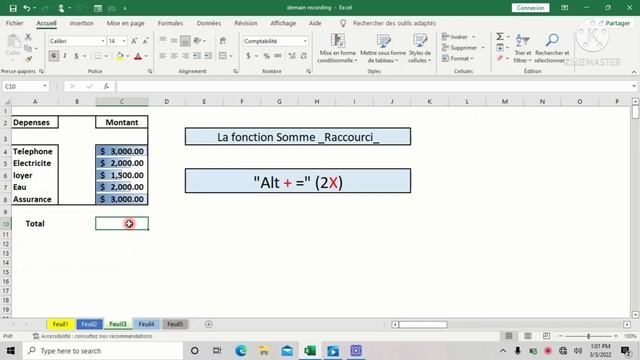Toggle top vertical alignment
The width and height of the screenshot is (640, 360).
(162, 41)
